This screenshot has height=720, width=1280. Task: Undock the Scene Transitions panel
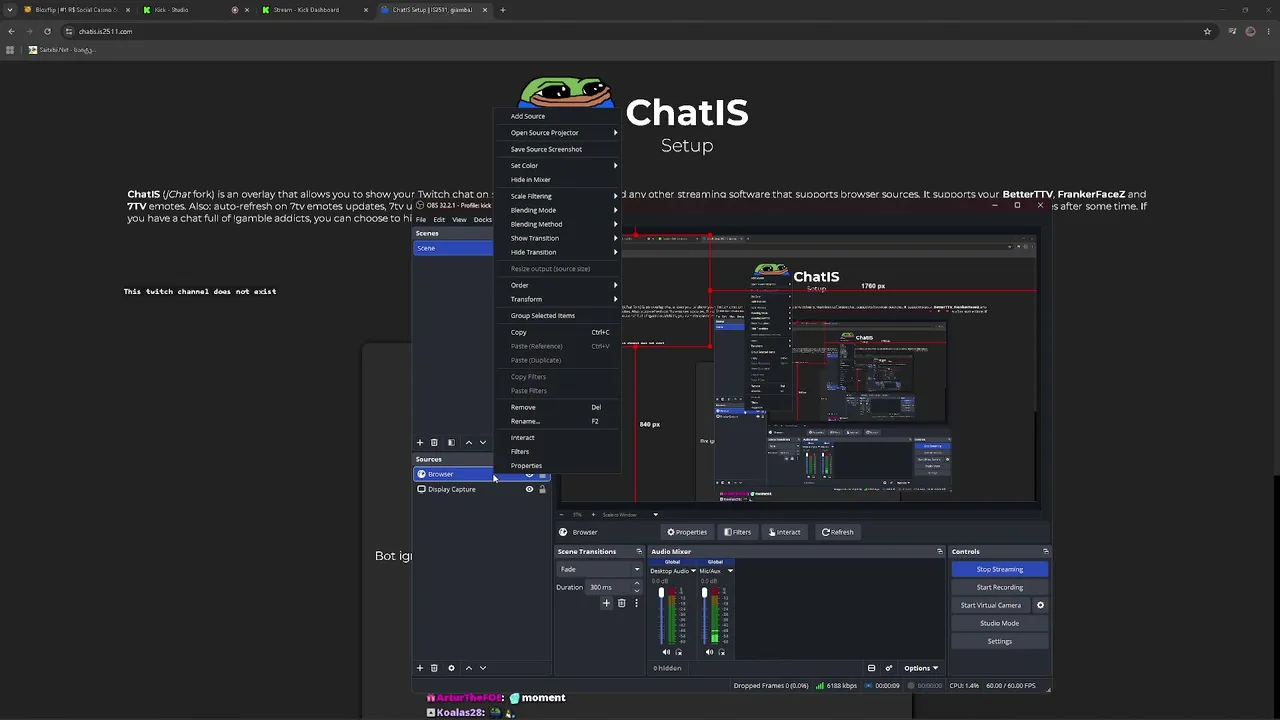(x=639, y=551)
